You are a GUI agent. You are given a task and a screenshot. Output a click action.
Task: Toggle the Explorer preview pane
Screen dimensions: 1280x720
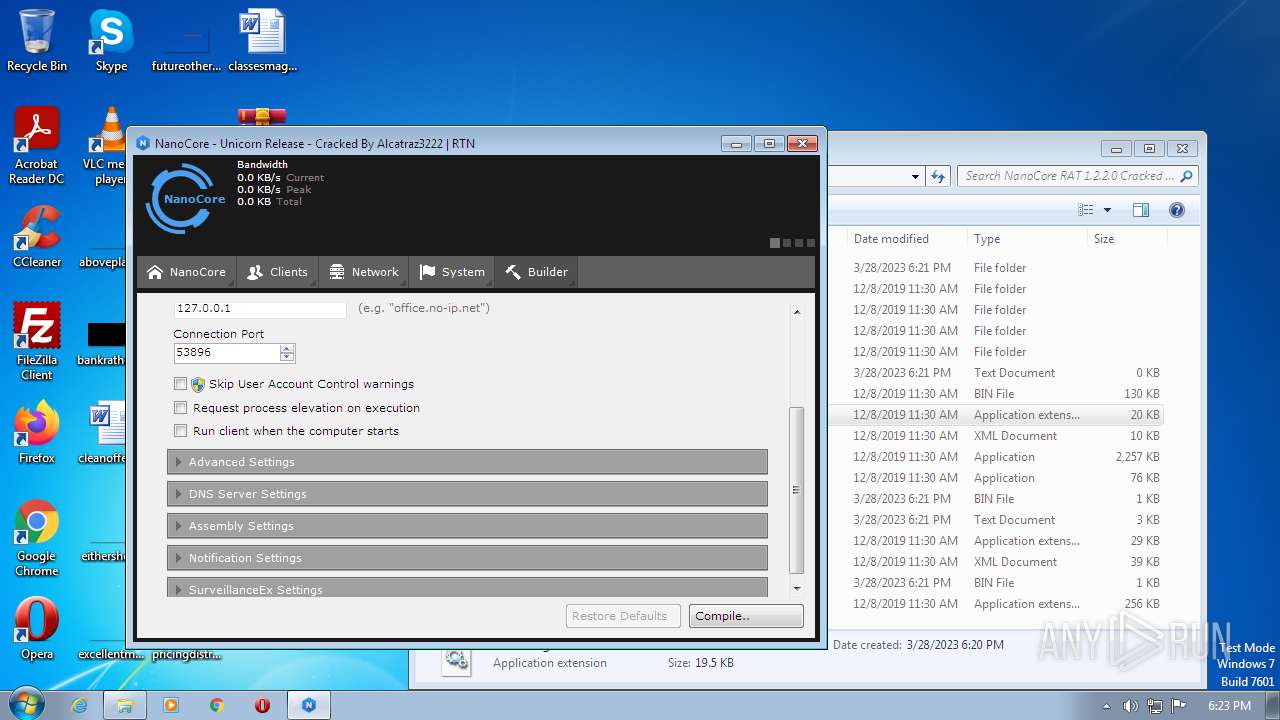(x=1141, y=210)
